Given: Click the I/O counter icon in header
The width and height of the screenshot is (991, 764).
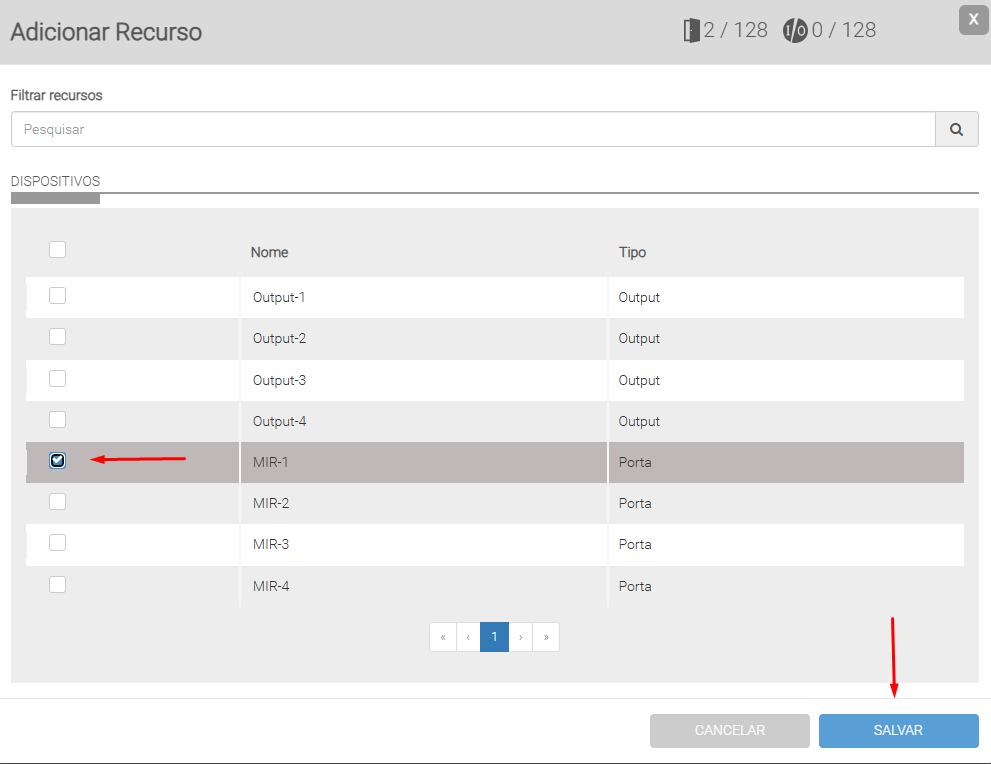Looking at the screenshot, I should tap(795, 31).
